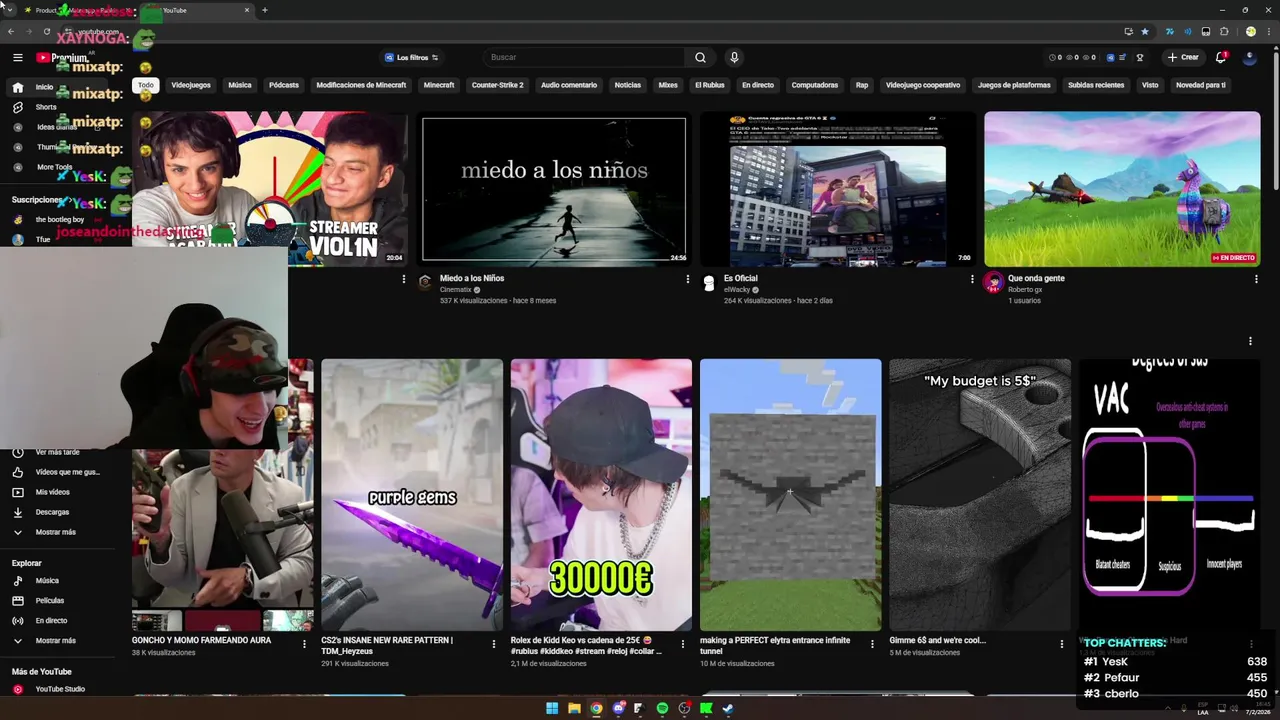The width and height of the screenshot is (1280, 720).
Task: Open a new Chrome tab
Action: 264,10
